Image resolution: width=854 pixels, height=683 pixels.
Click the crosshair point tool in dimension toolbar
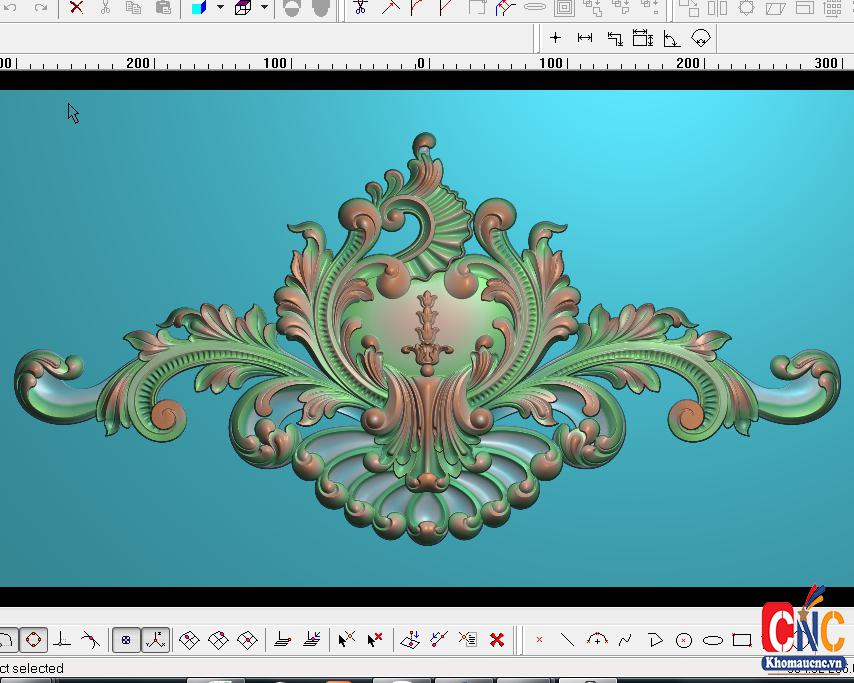556,38
